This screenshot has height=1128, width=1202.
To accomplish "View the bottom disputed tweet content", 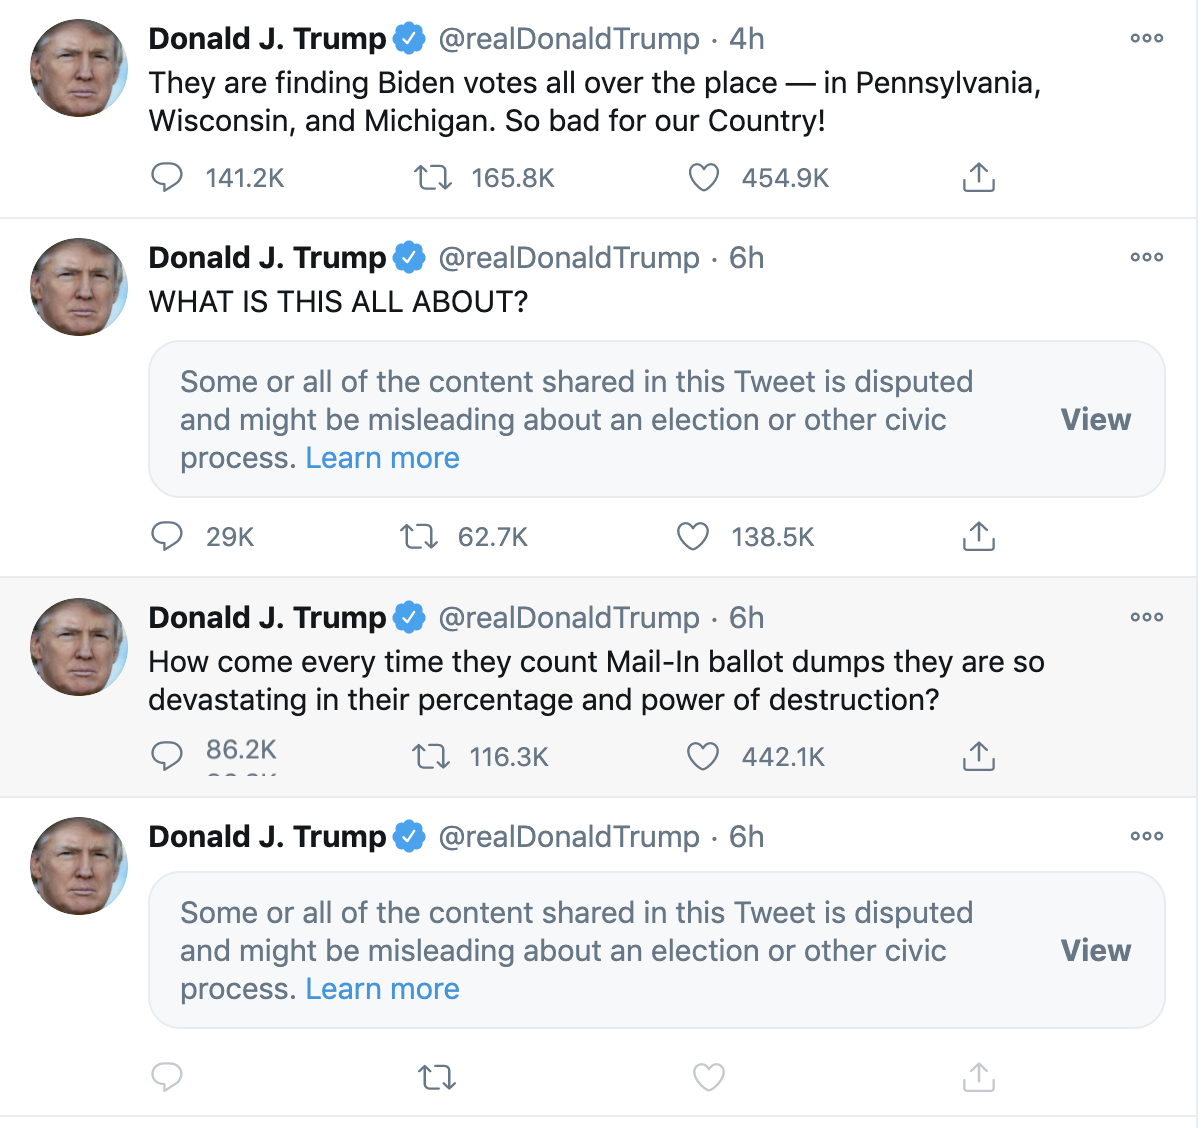I will 1095,951.
